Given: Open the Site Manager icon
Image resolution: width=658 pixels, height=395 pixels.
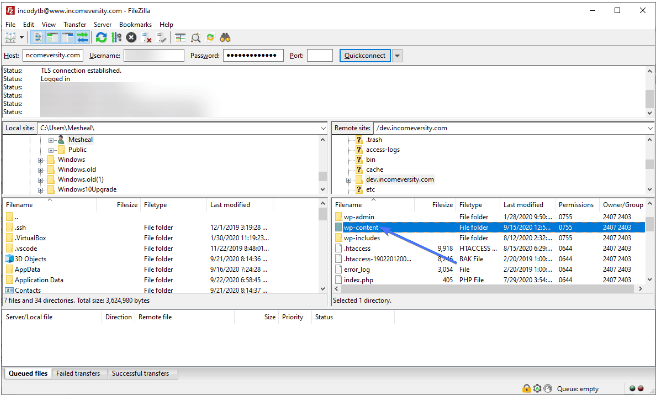Looking at the screenshot, I should (x=10, y=38).
